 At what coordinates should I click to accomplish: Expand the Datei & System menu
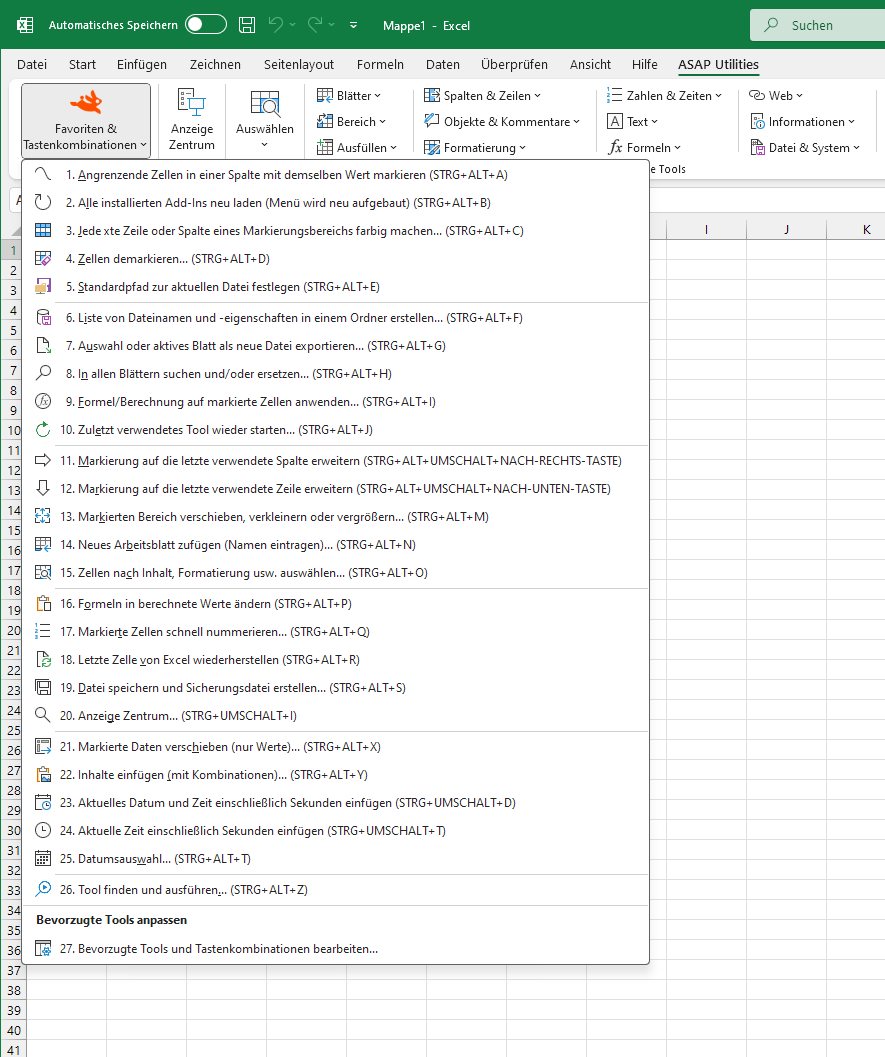(x=805, y=147)
